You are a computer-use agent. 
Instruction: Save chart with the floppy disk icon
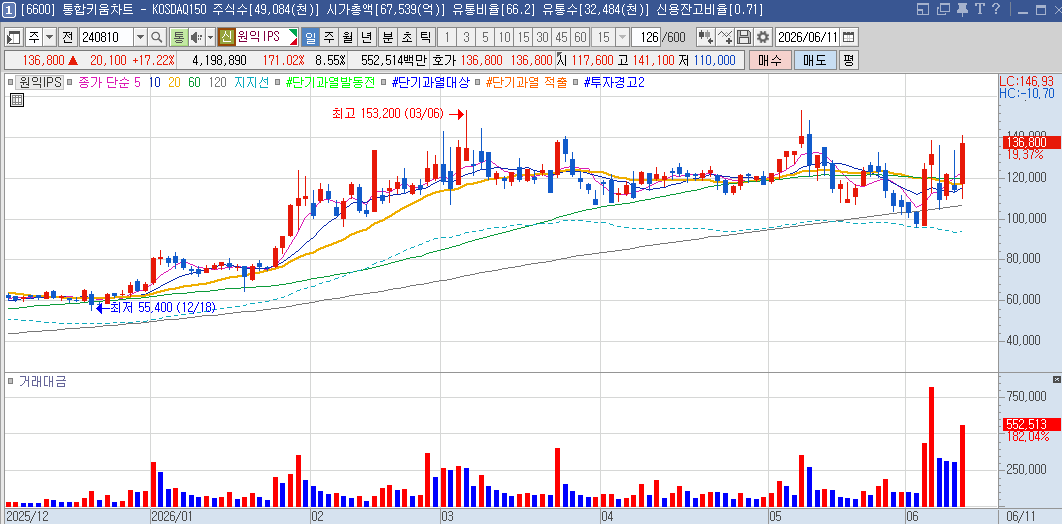pos(744,37)
